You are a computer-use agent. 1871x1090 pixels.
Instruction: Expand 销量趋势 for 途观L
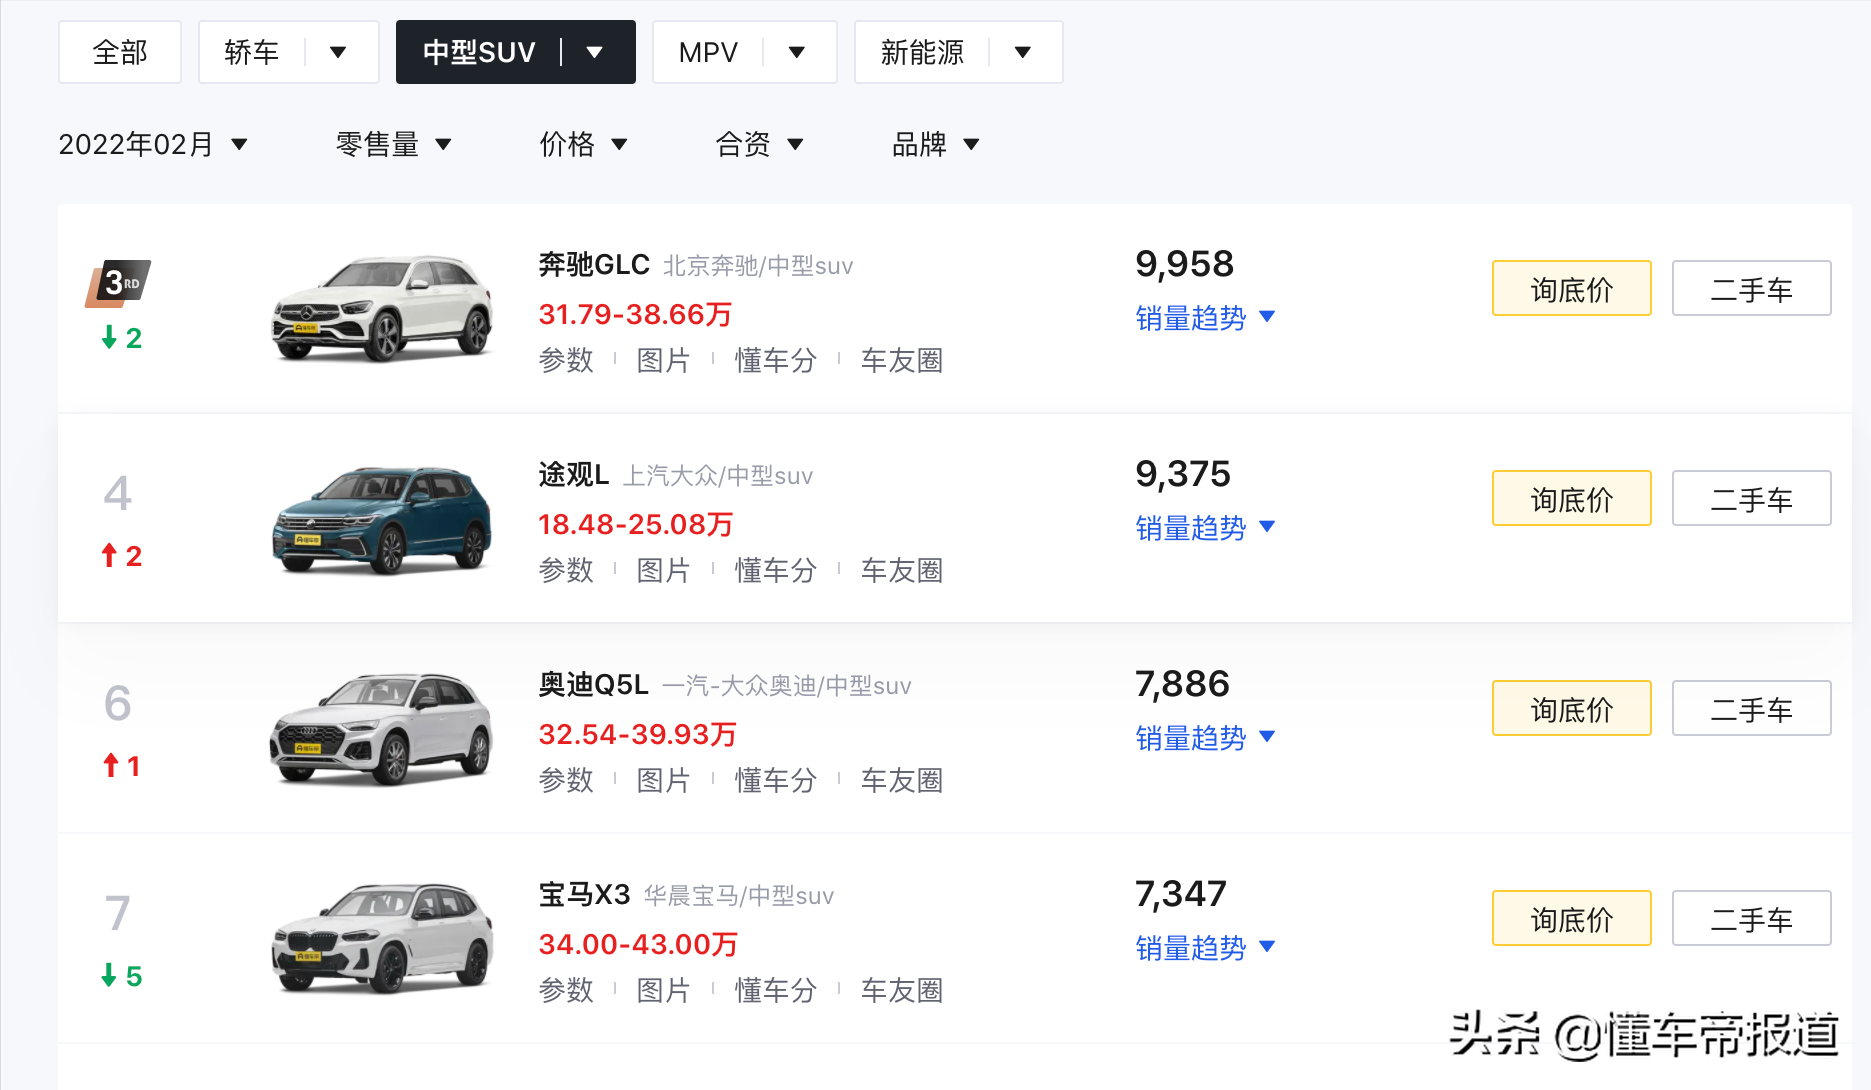tap(1205, 528)
